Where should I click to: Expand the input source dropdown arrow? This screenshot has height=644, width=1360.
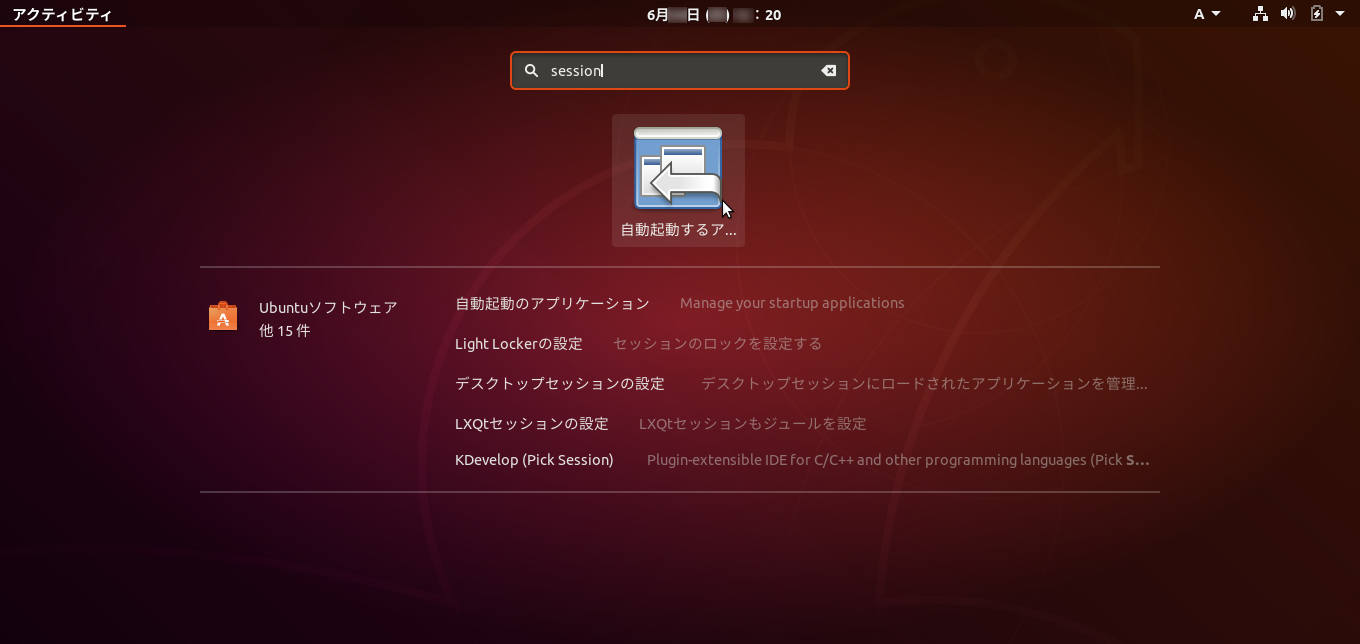click(x=1214, y=13)
